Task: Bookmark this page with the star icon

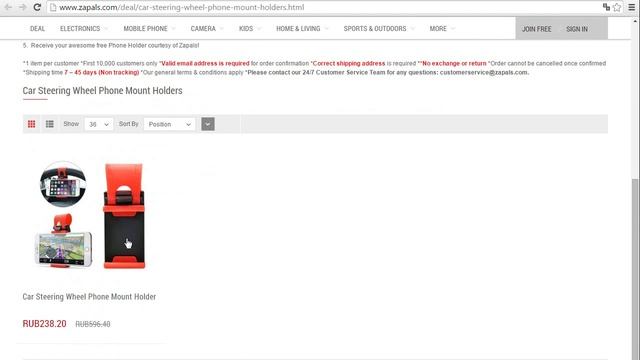Action: [617, 7]
